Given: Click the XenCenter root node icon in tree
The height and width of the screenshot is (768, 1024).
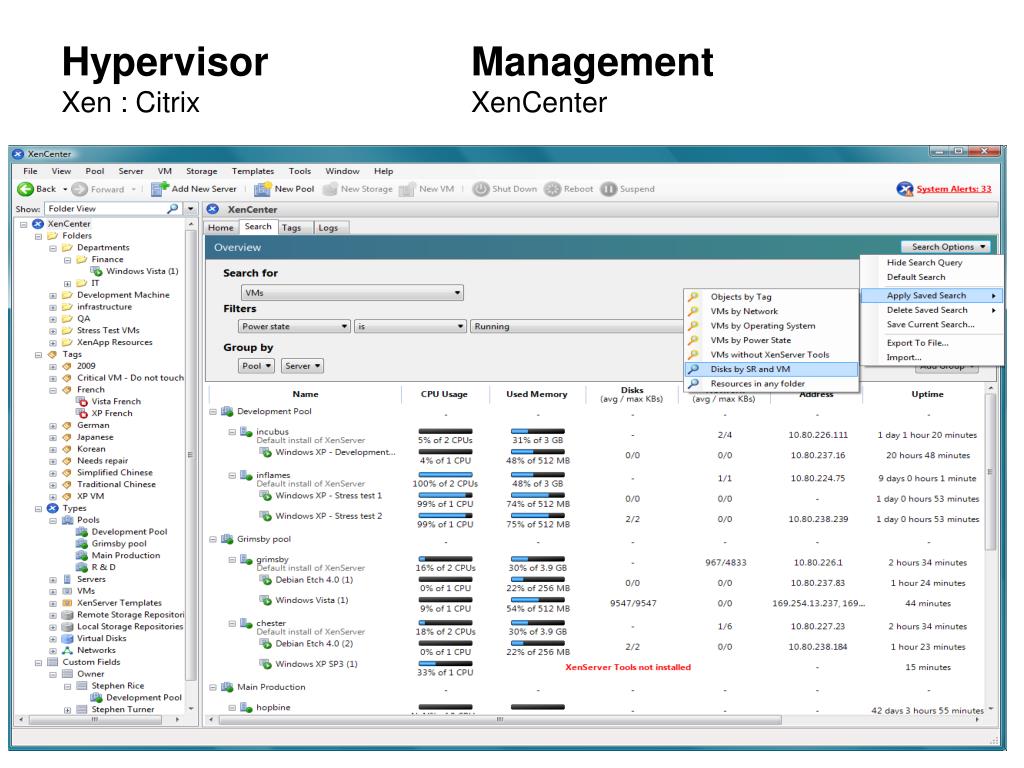Looking at the screenshot, I should 38,224.
